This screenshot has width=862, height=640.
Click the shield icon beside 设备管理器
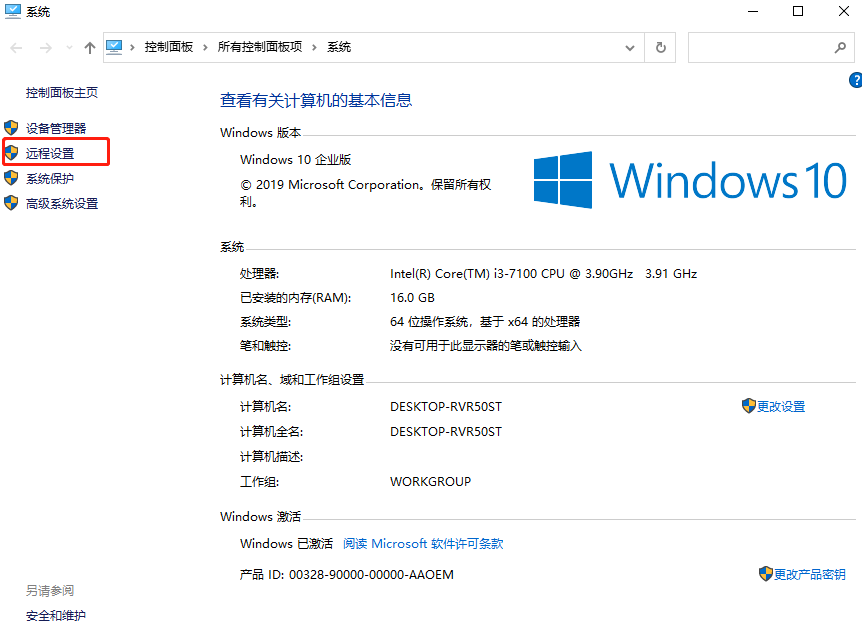point(12,128)
